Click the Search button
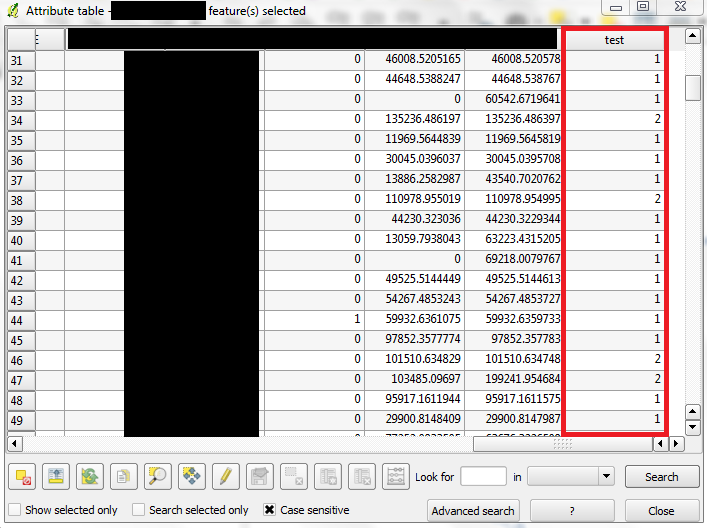This screenshot has width=707, height=528. 661,477
